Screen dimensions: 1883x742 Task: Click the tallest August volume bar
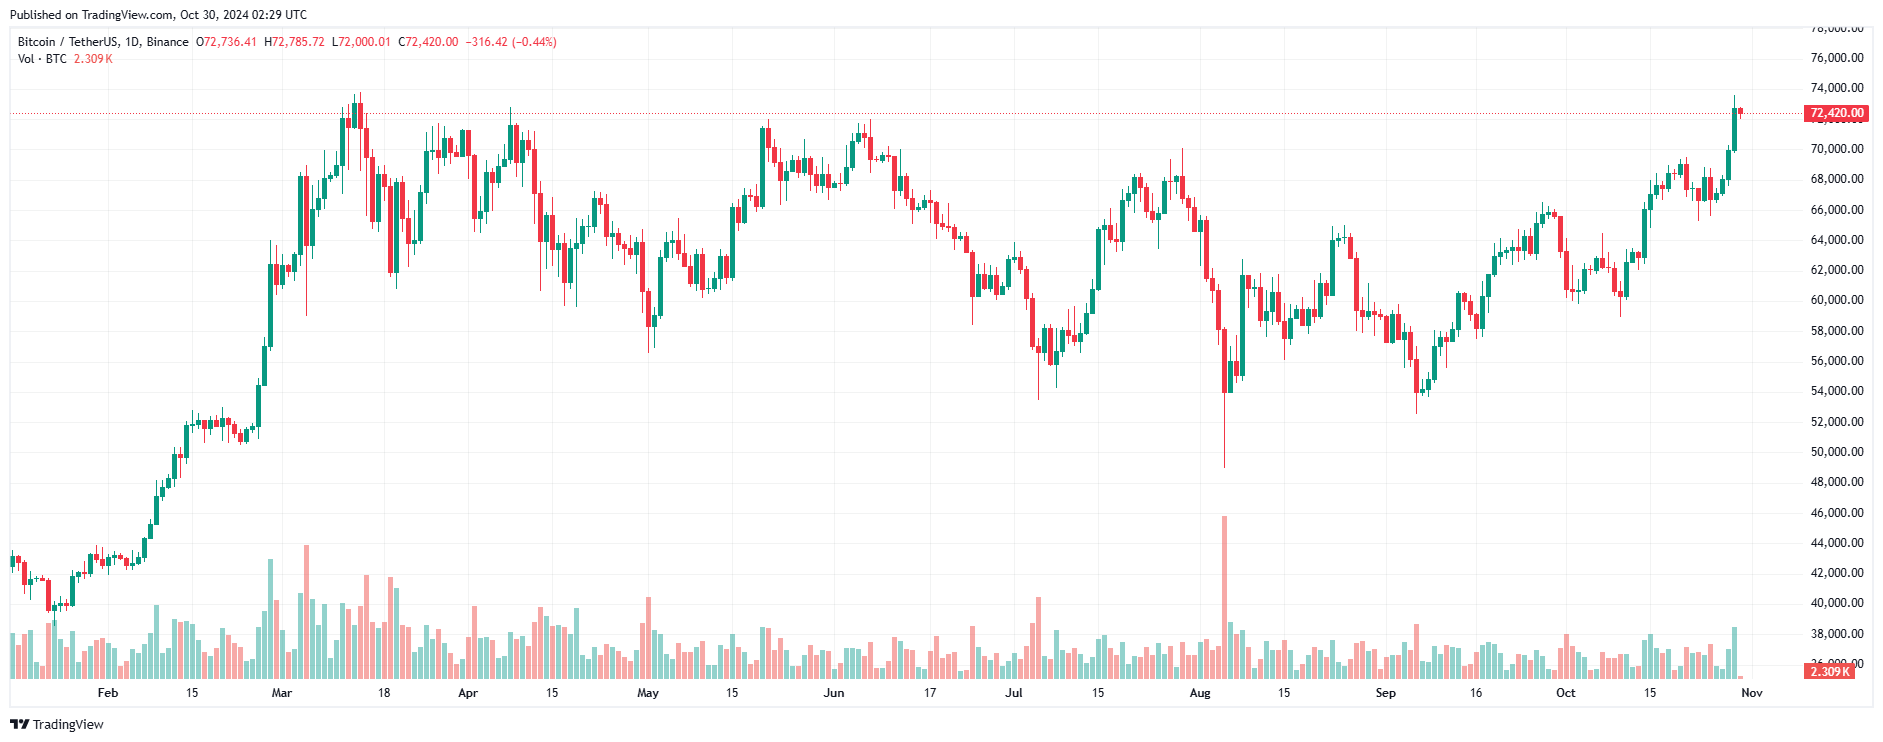[1224, 597]
